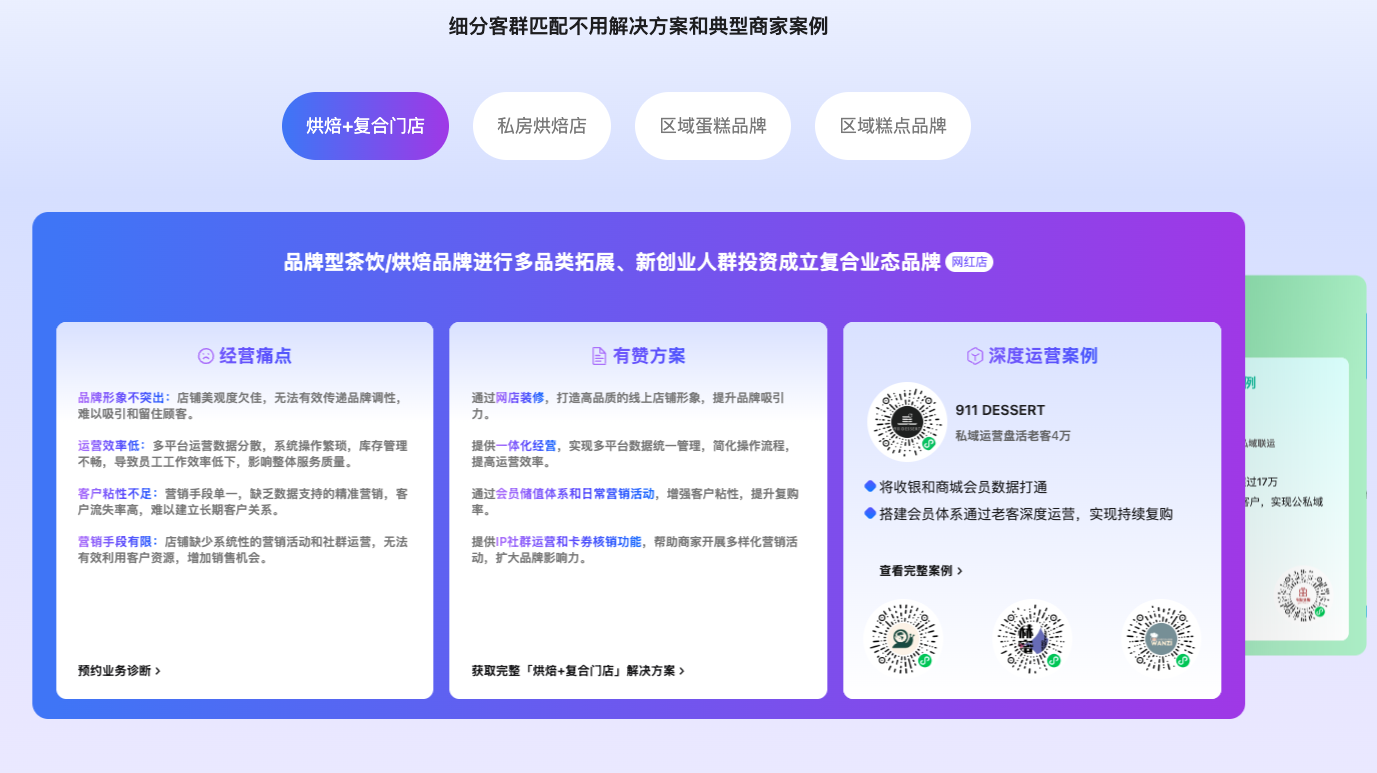Click the 林宕 brand QR code
The height and width of the screenshot is (773, 1377).
tap(1031, 638)
